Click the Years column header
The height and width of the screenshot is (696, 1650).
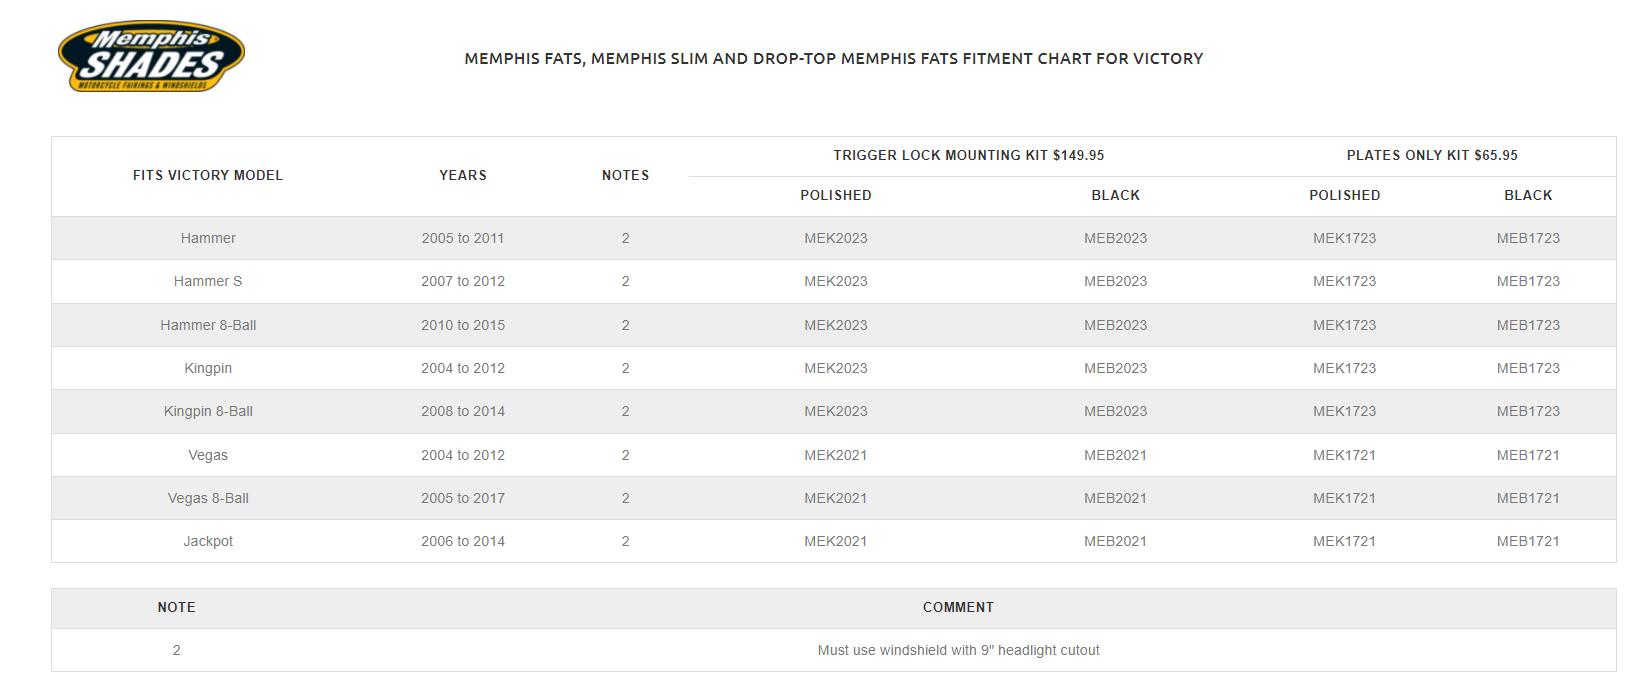[462, 175]
